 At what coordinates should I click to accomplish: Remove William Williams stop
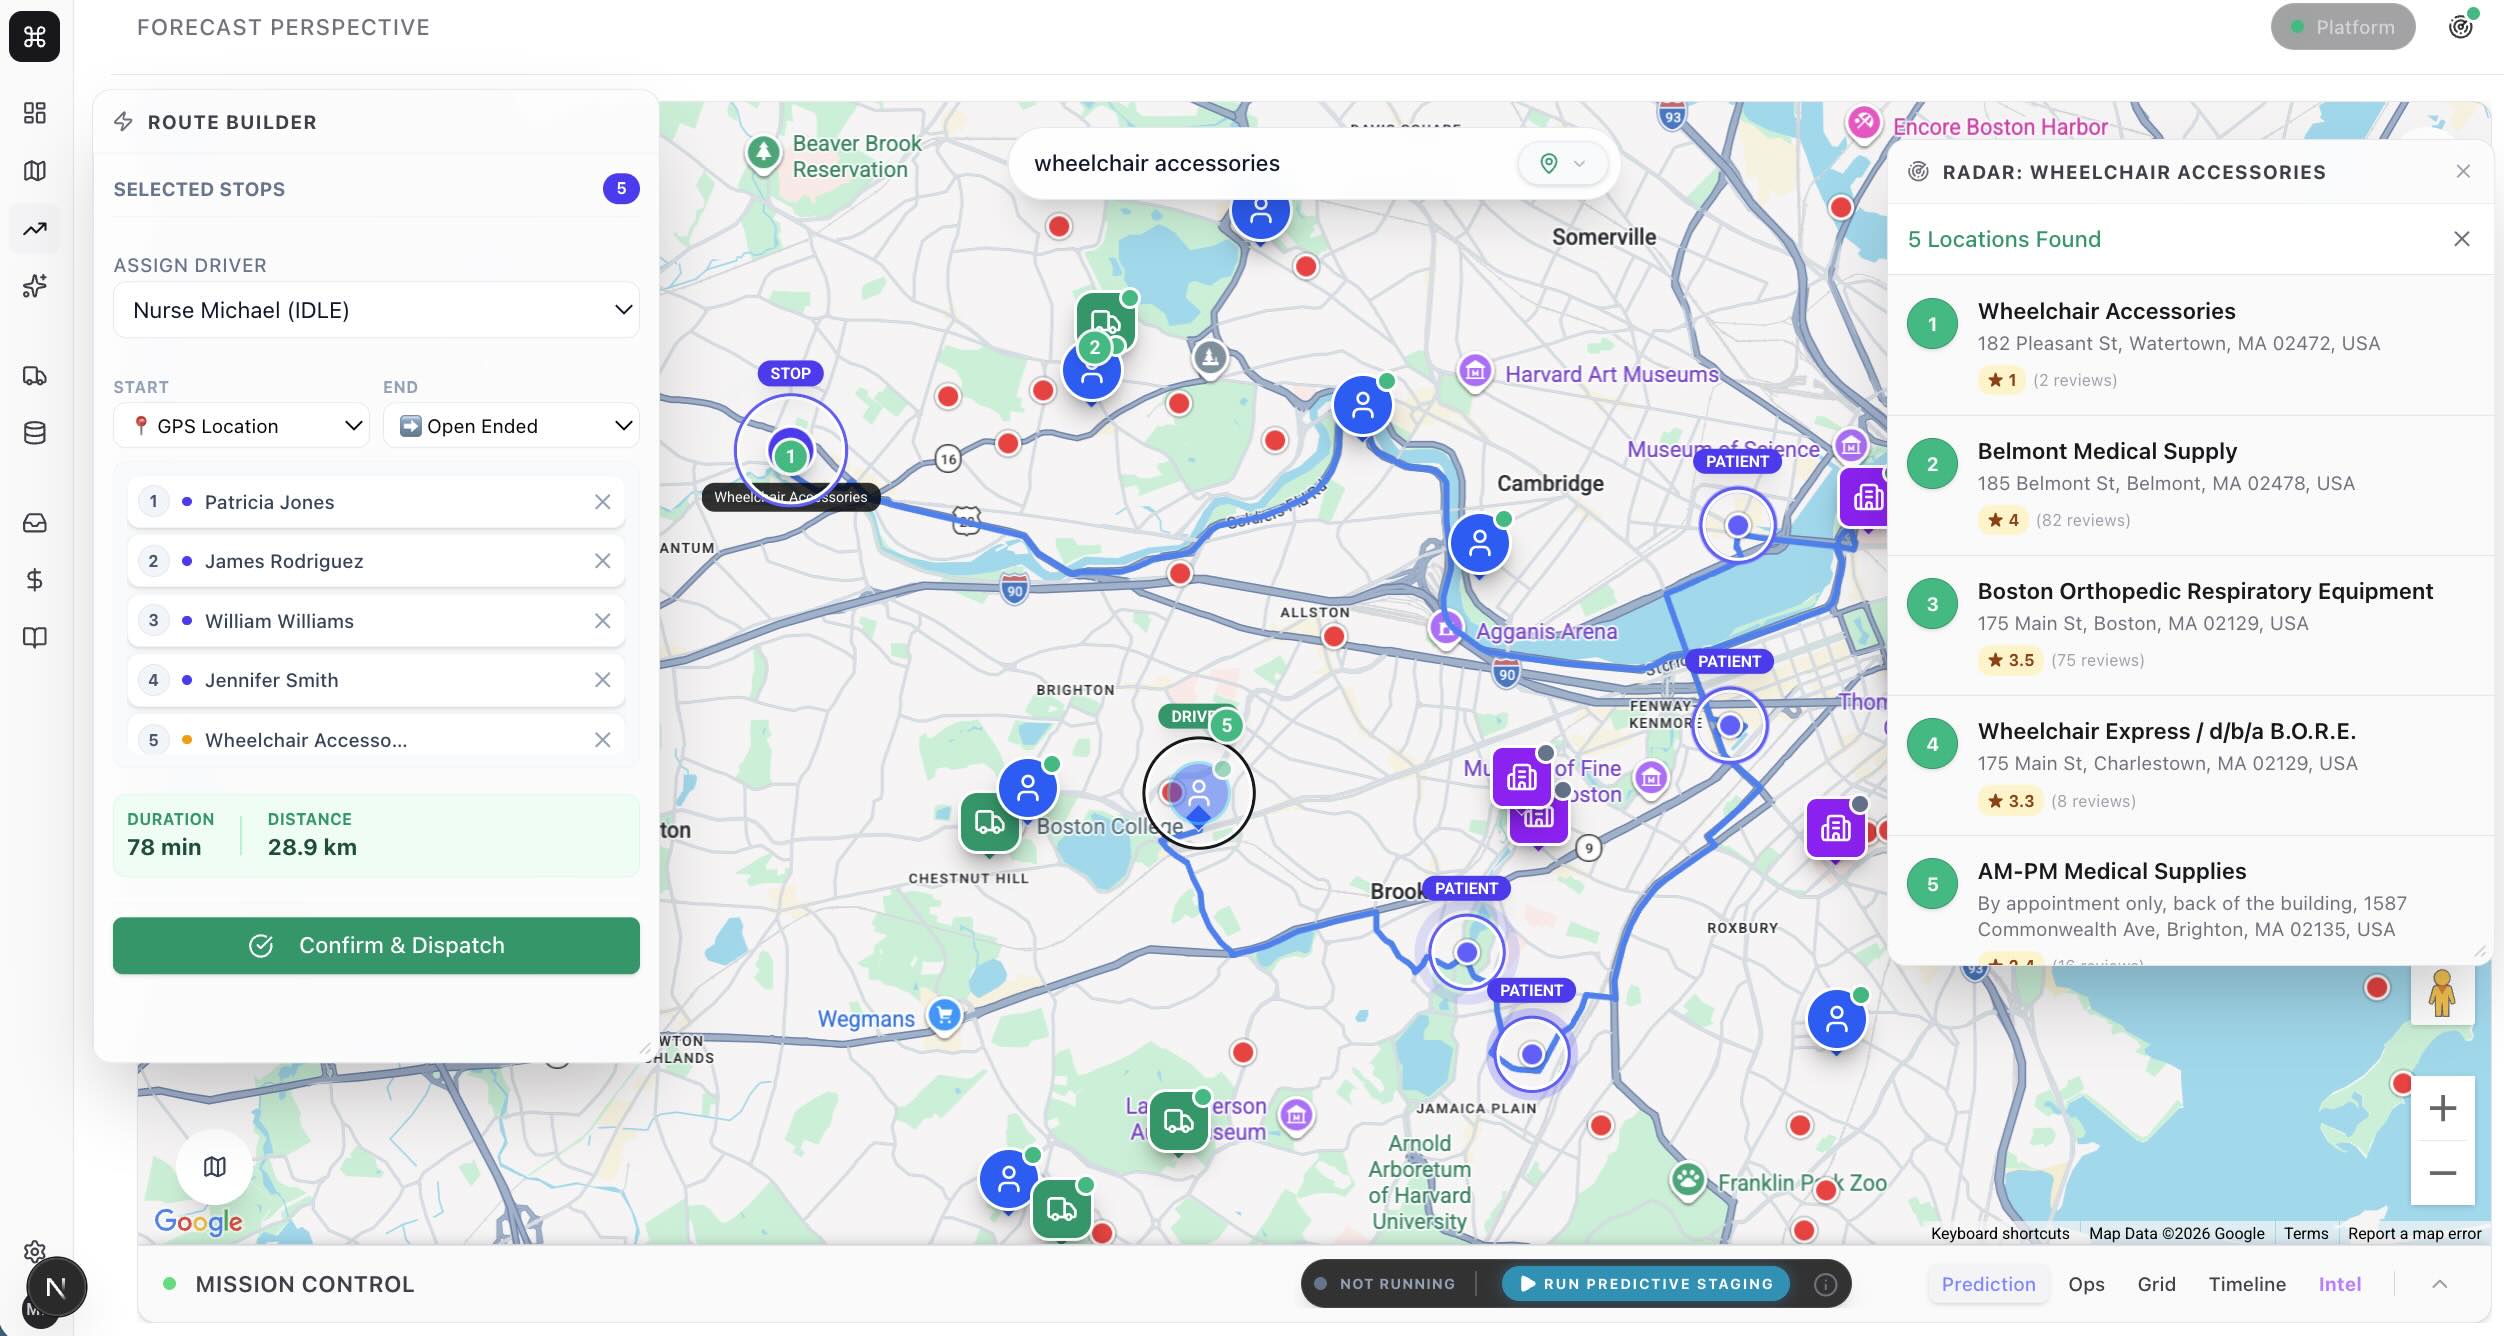tap(602, 621)
